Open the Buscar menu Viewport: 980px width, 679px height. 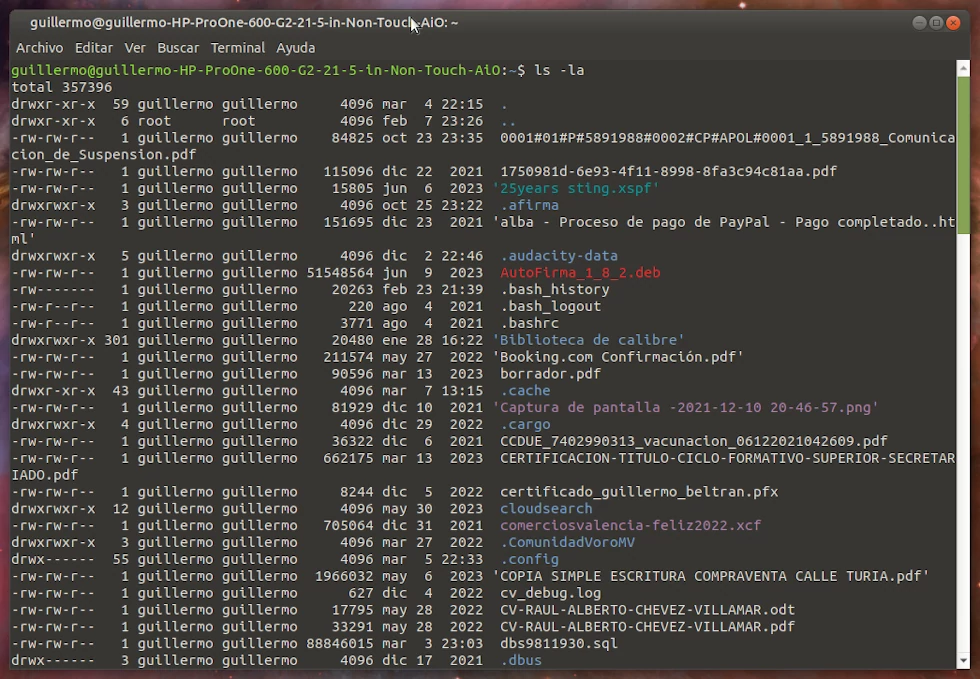tap(178, 48)
